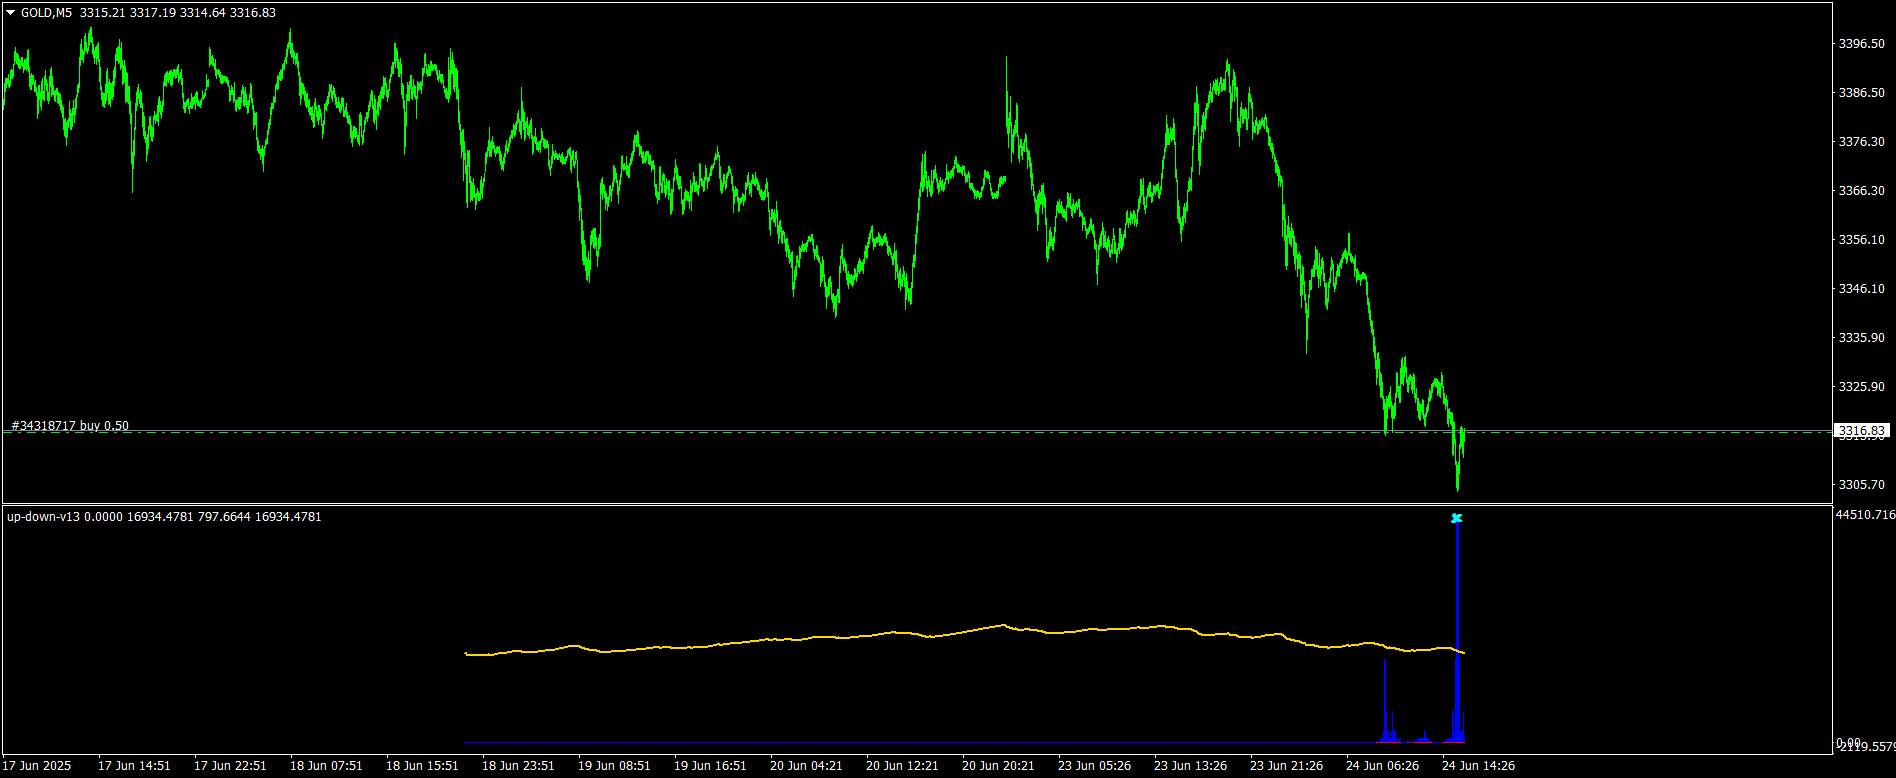Select the indicator value 797.6644
Image resolution: width=1896 pixels, height=778 pixels.
(x=224, y=517)
